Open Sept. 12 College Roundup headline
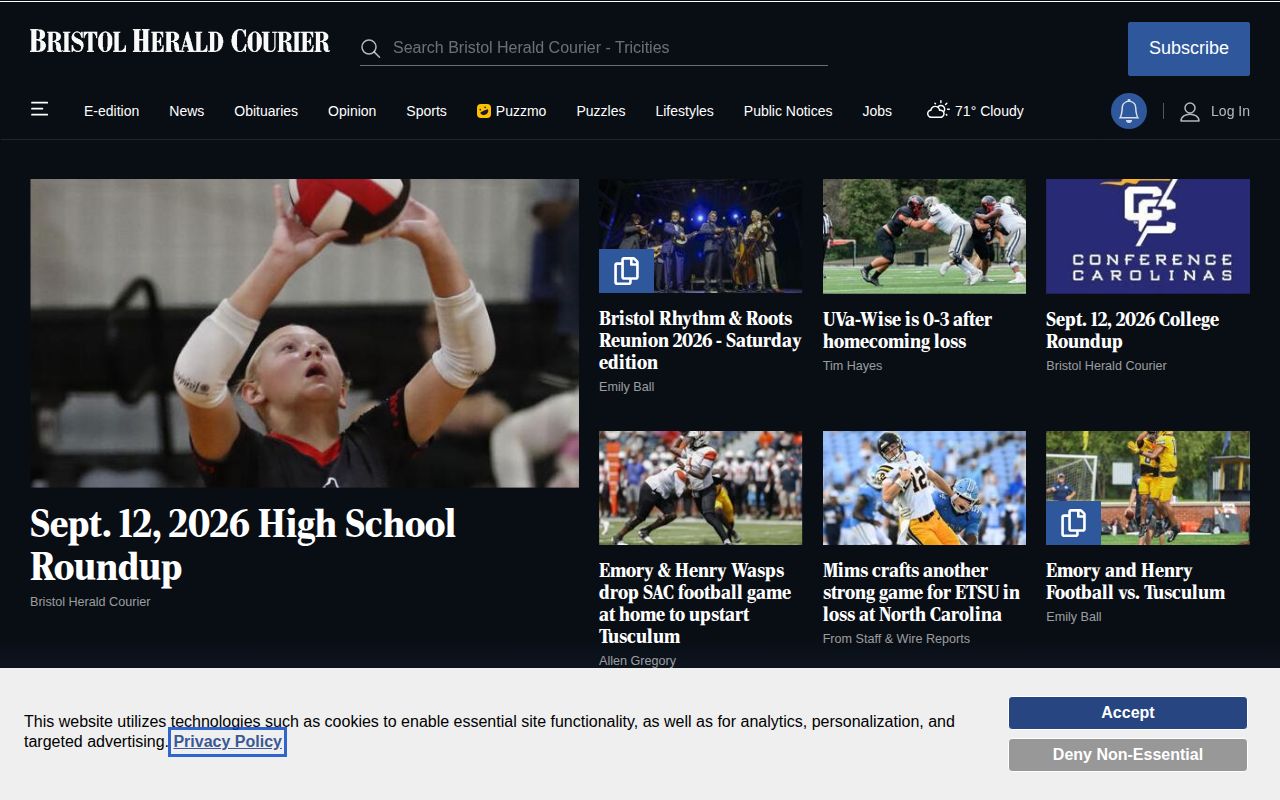This screenshot has width=1280, height=800. [1132, 330]
